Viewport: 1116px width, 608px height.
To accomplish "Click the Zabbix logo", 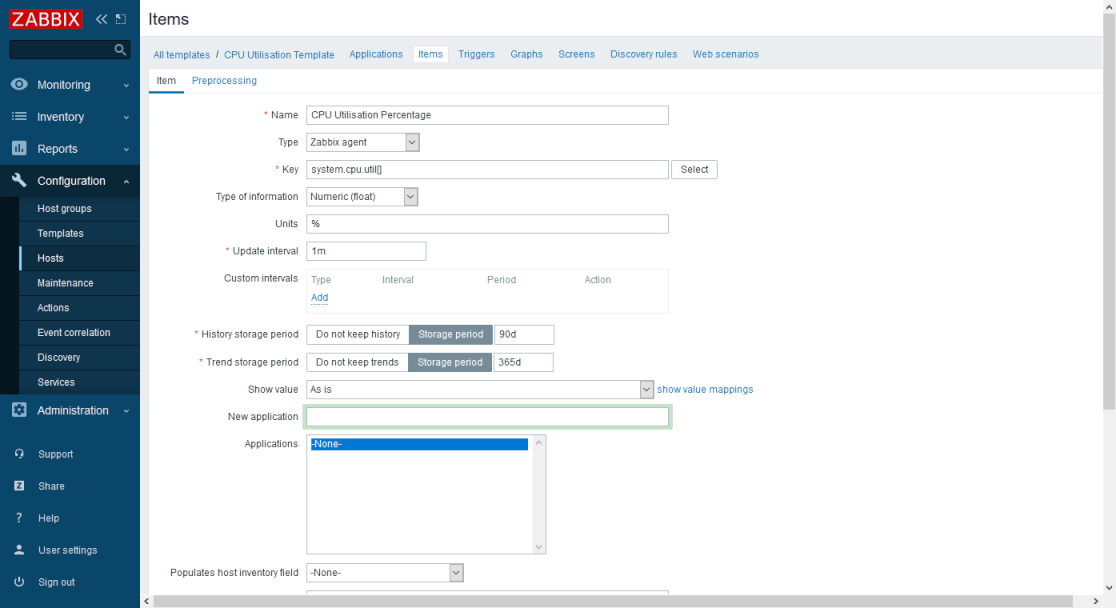I will tap(46, 19).
